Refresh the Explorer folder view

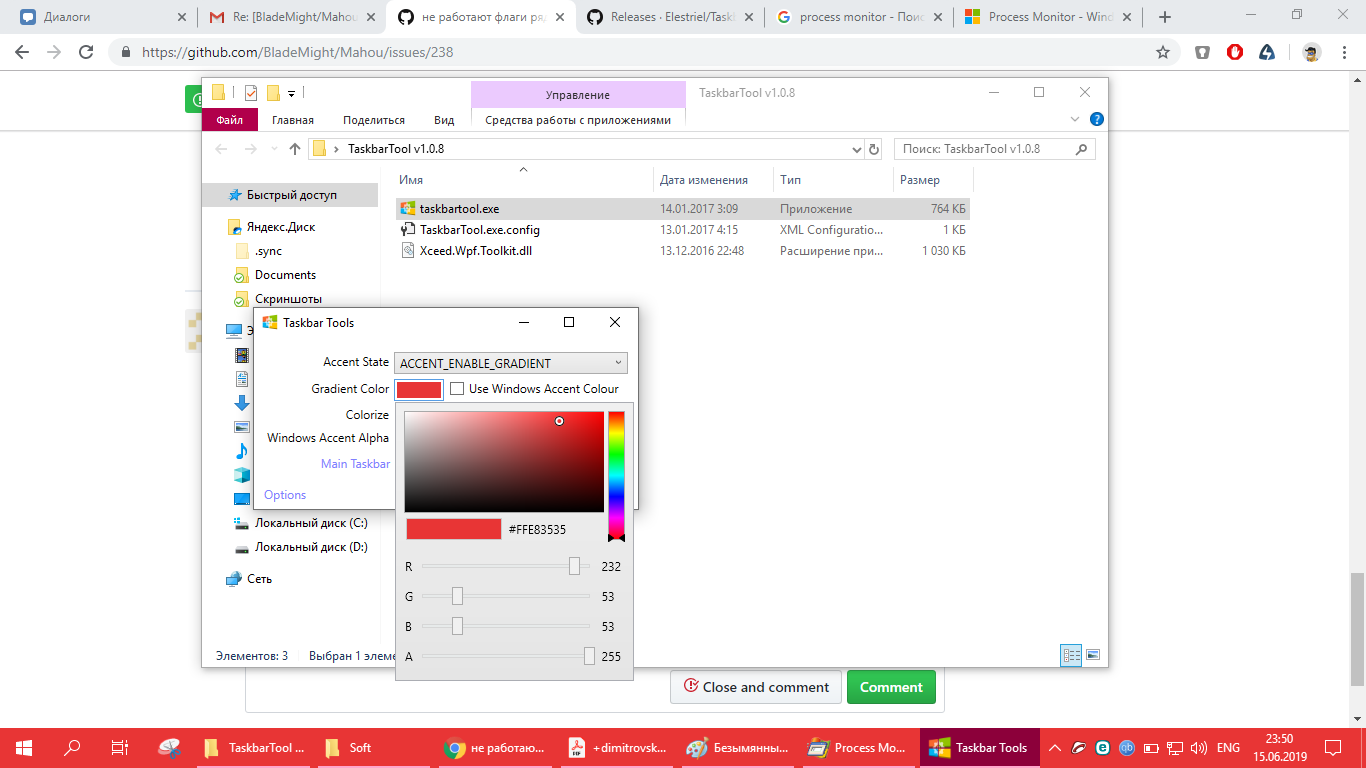pos(874,149)
